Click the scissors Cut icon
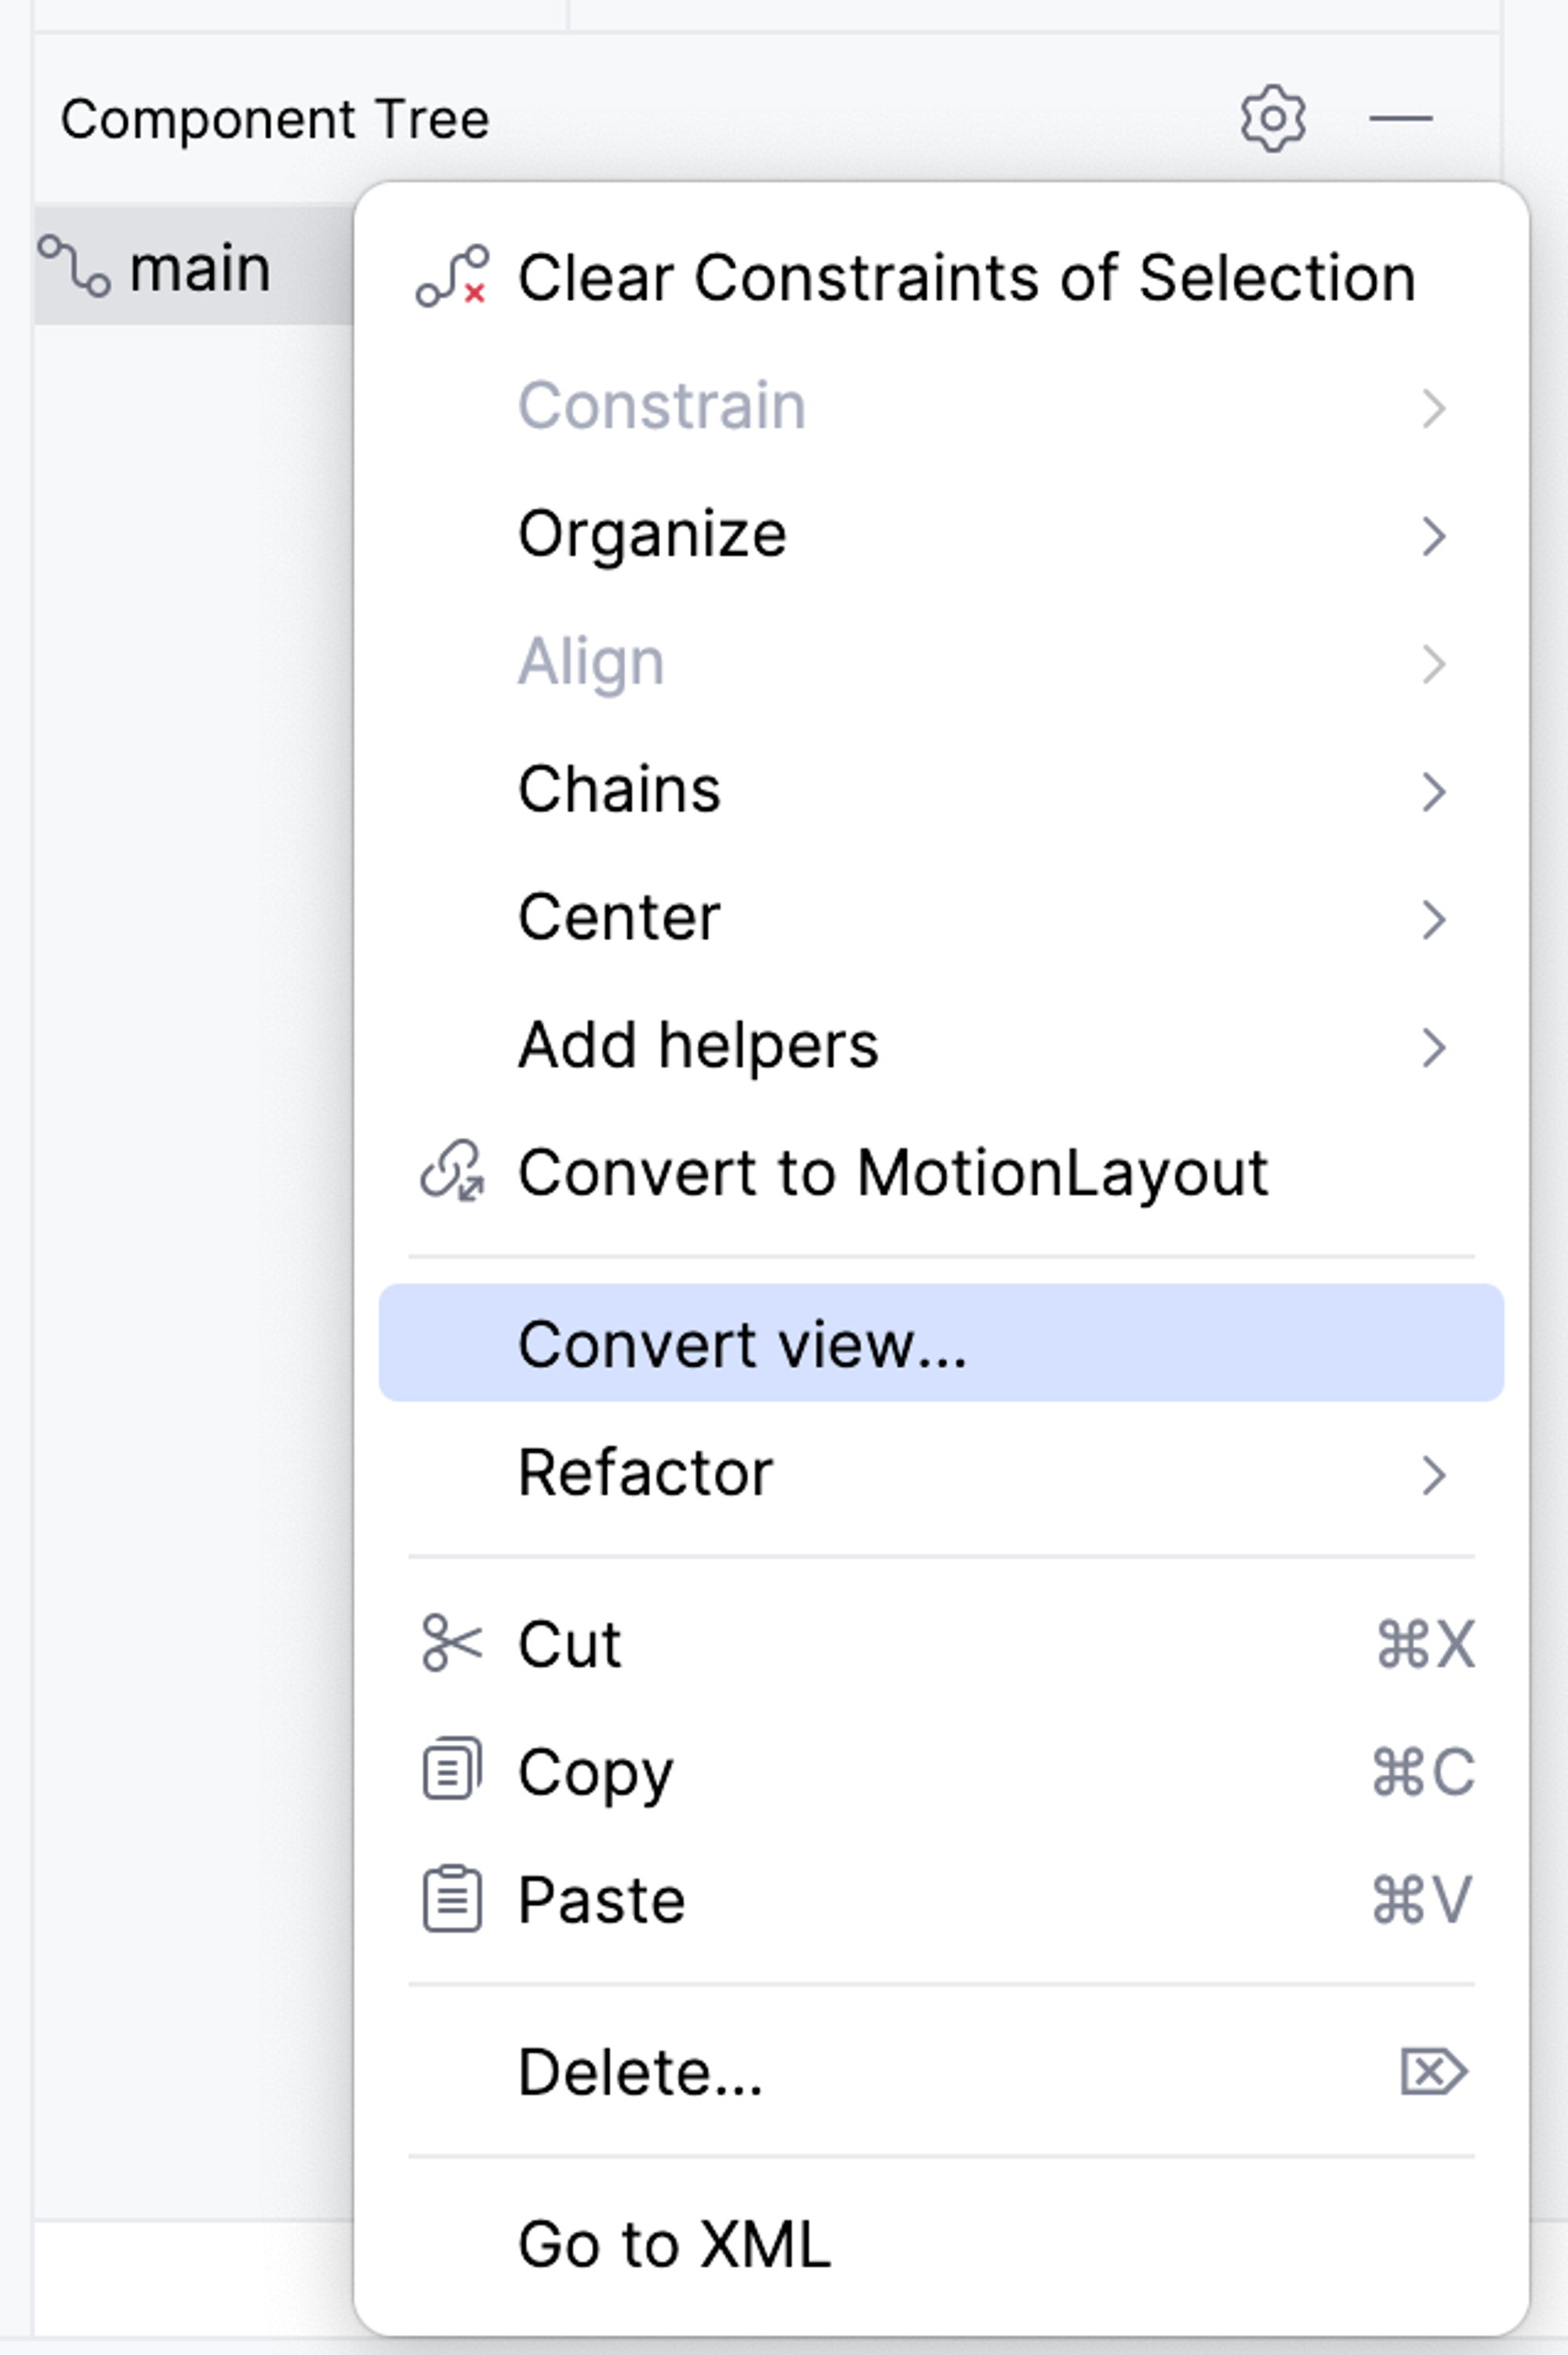 coord(452,1643)
